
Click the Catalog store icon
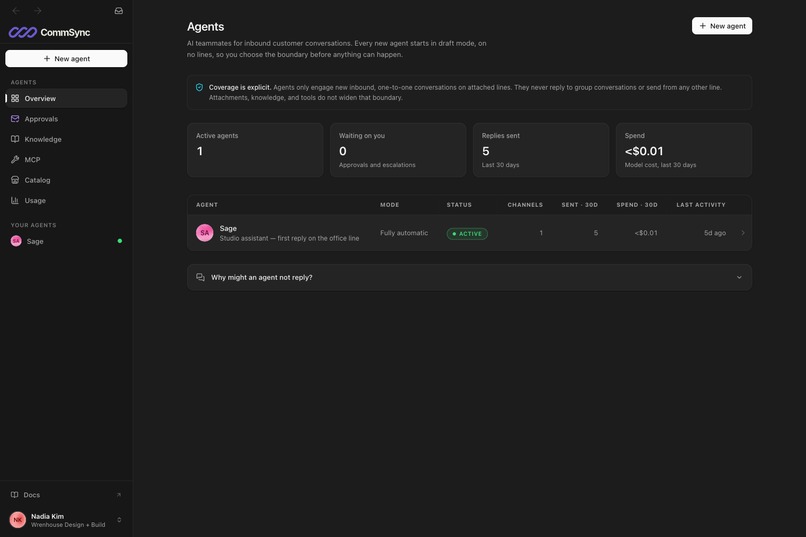pyautogui.click(x=15, y=180)
